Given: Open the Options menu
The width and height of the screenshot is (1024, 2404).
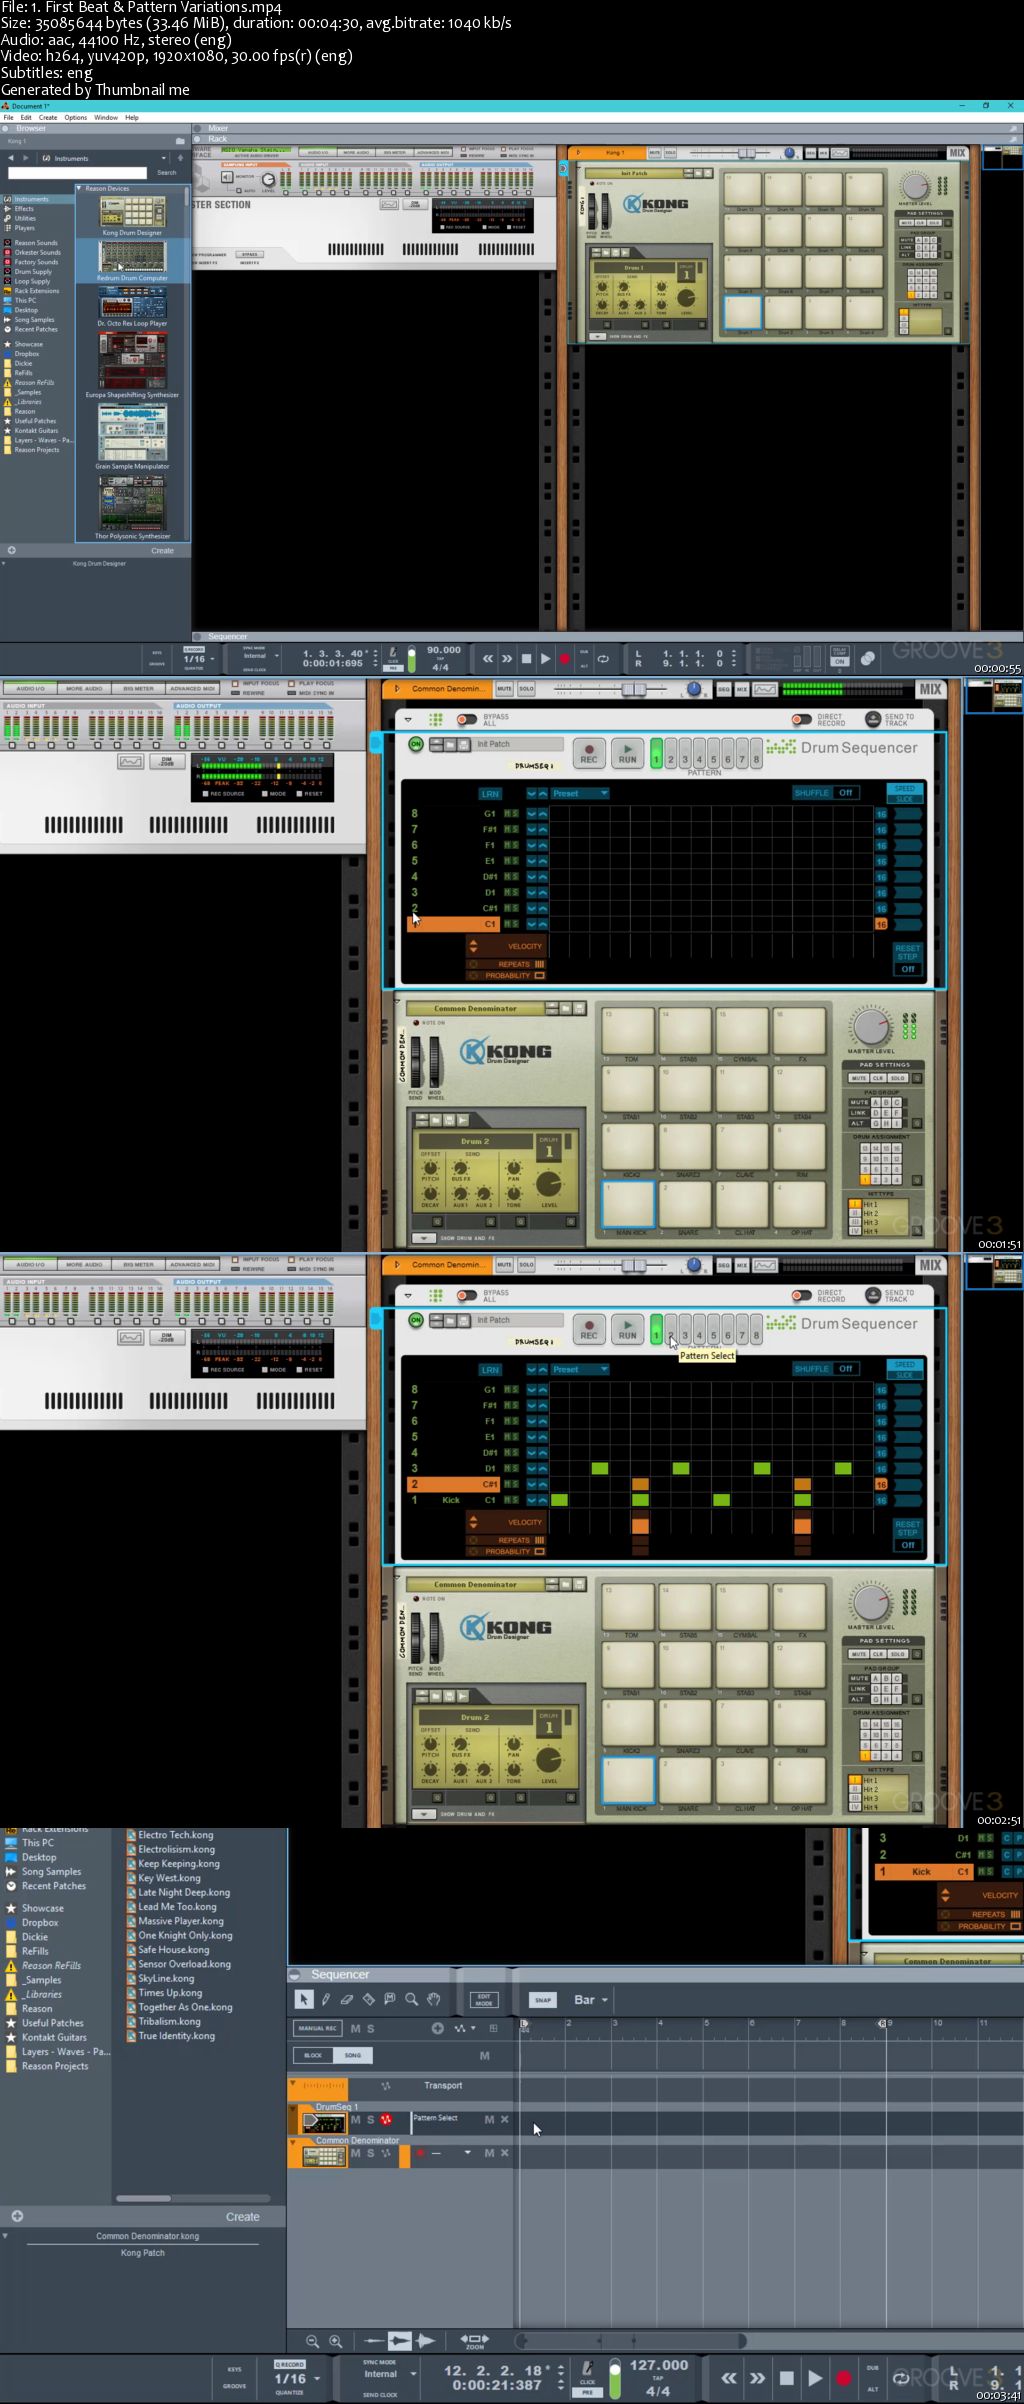Looking at the screenshot, I should click(x=76, y=118).
